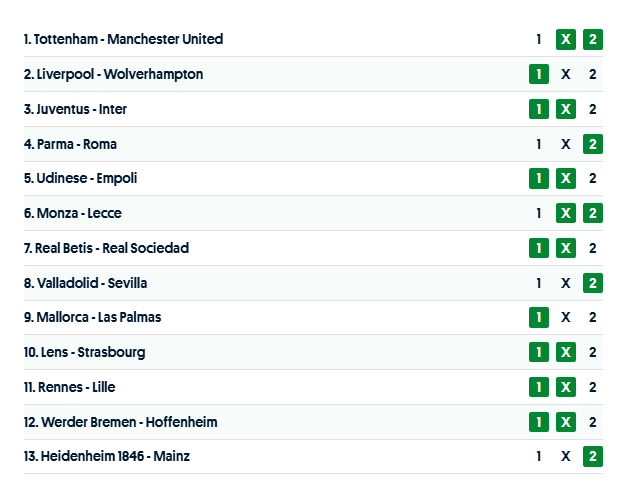The width and height of the screenshot is (625, 484).
Task: Pick outcome 2 for Udinese - Empoli
Action: pos(593,178)
